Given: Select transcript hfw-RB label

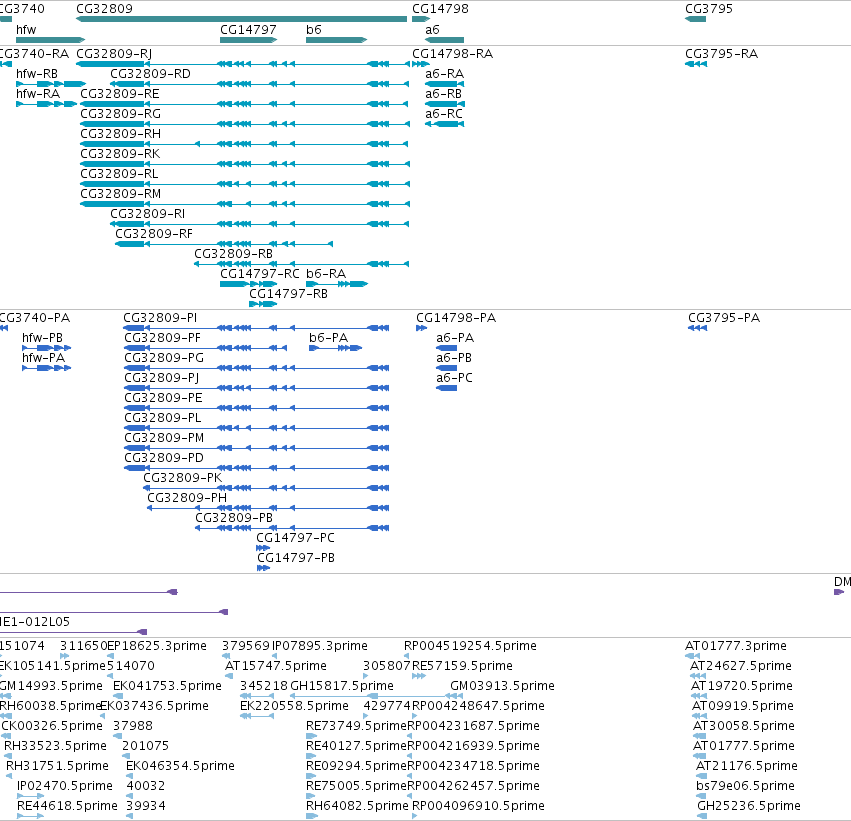Looking at the screenshot, I should pyautogui.click(x=37, y=74).
